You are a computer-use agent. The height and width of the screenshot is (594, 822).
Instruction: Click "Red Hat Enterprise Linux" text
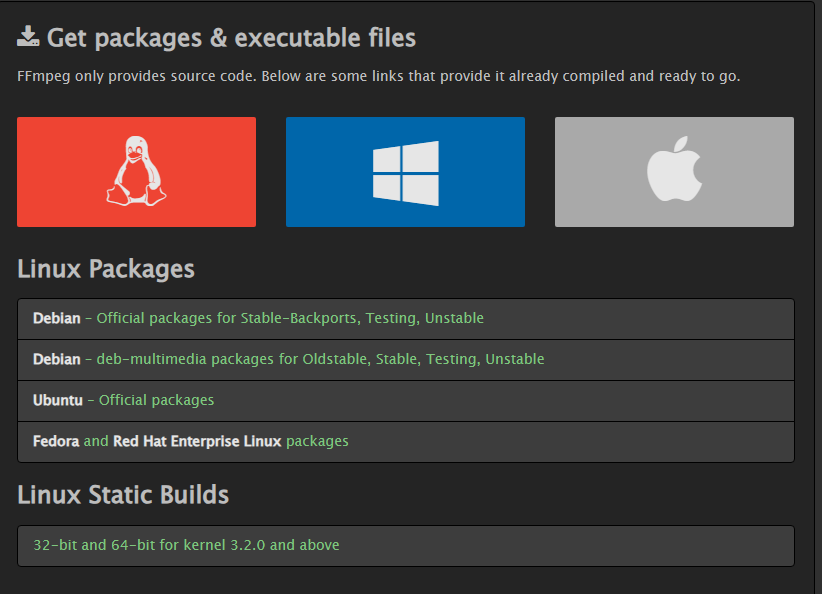point(197,441)
